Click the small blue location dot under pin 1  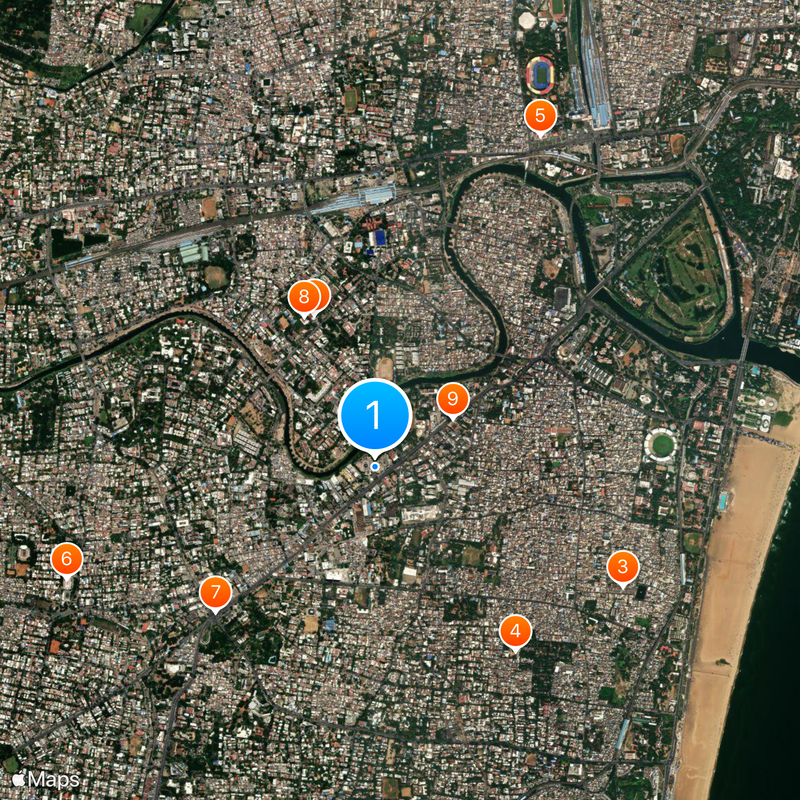[375, 466]
